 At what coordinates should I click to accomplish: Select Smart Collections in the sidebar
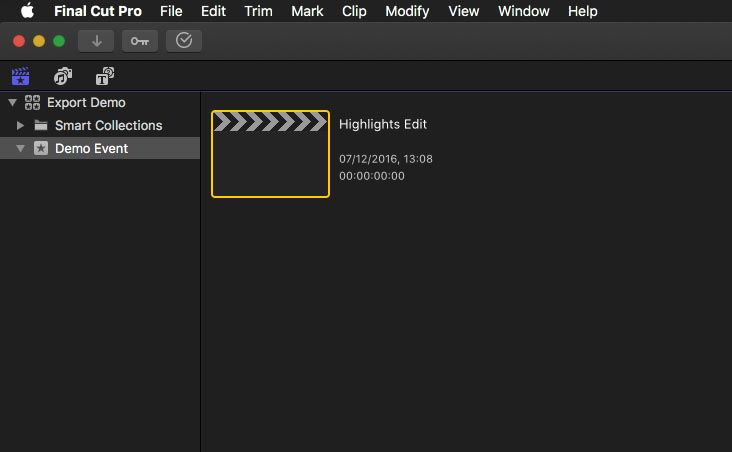(100, 125)
